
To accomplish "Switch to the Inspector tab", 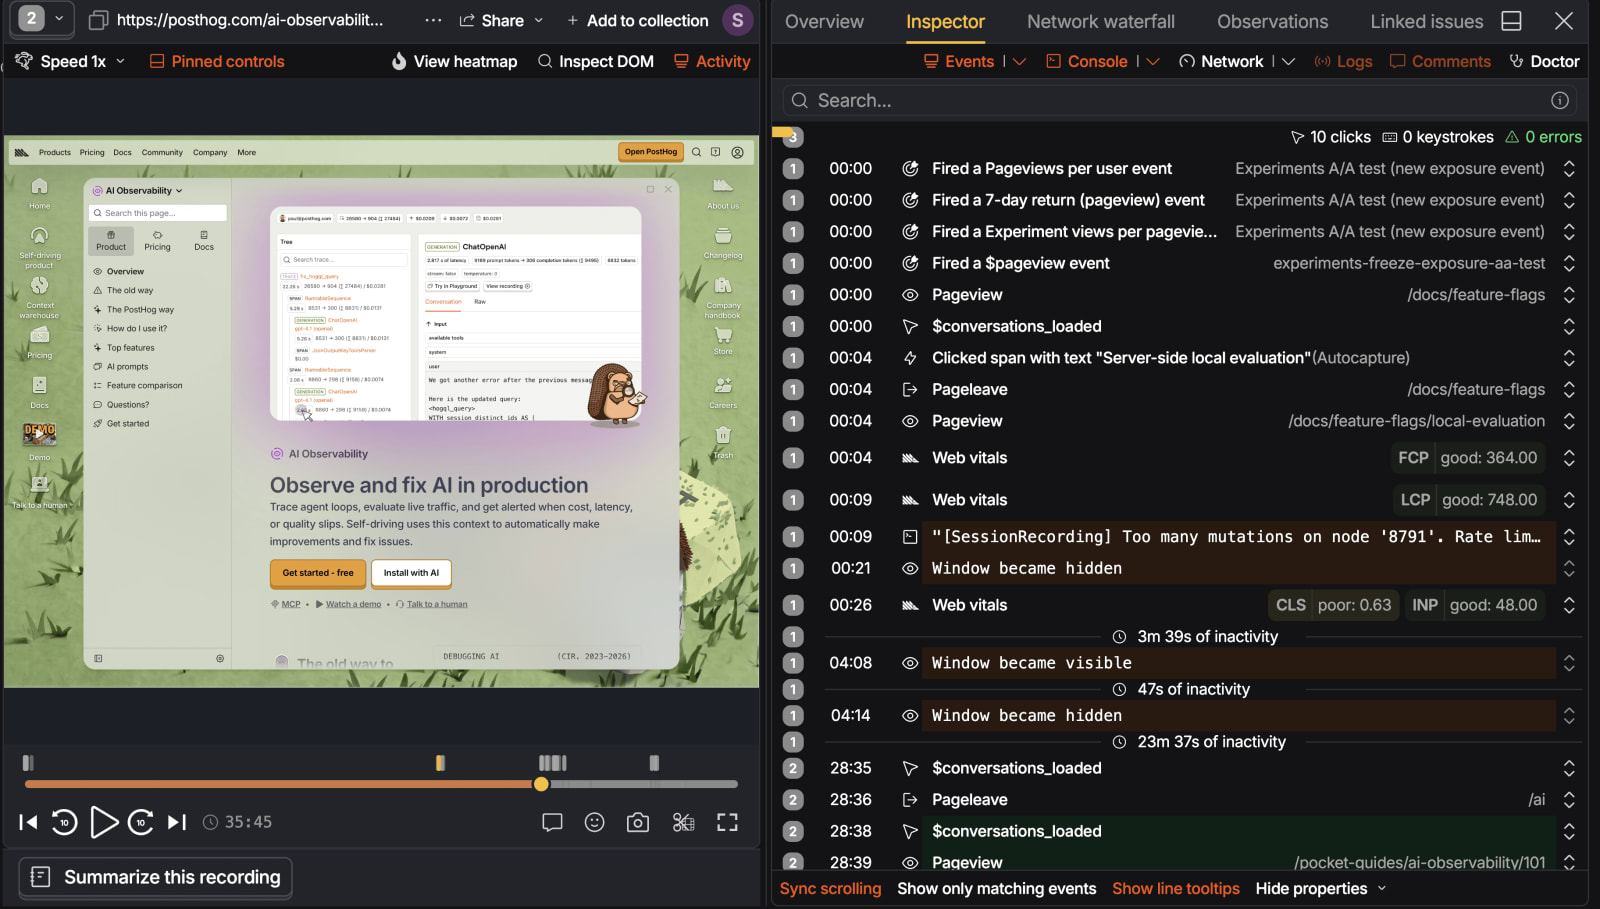I will pos(945,21).
